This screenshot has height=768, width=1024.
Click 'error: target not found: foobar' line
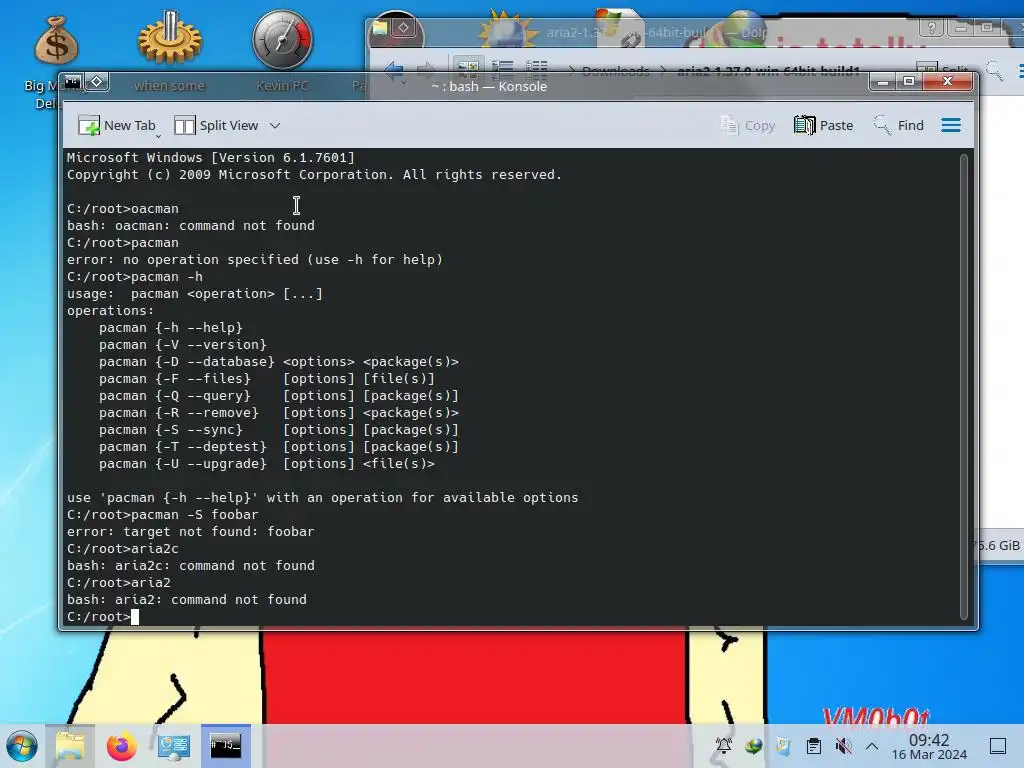(x=191, y=532)
